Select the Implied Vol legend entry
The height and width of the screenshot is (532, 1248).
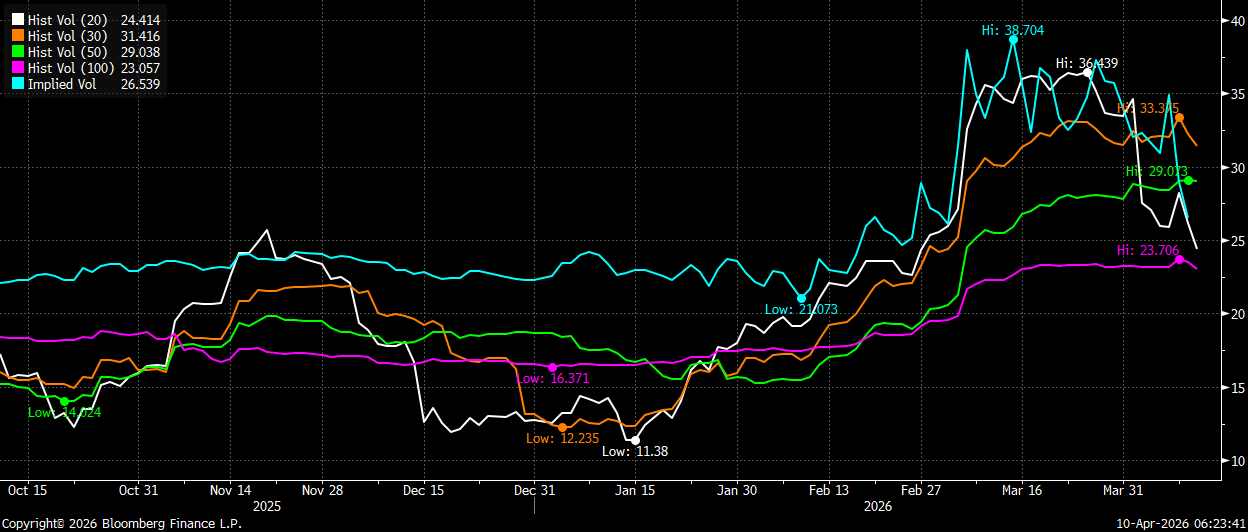coord(85,84)
